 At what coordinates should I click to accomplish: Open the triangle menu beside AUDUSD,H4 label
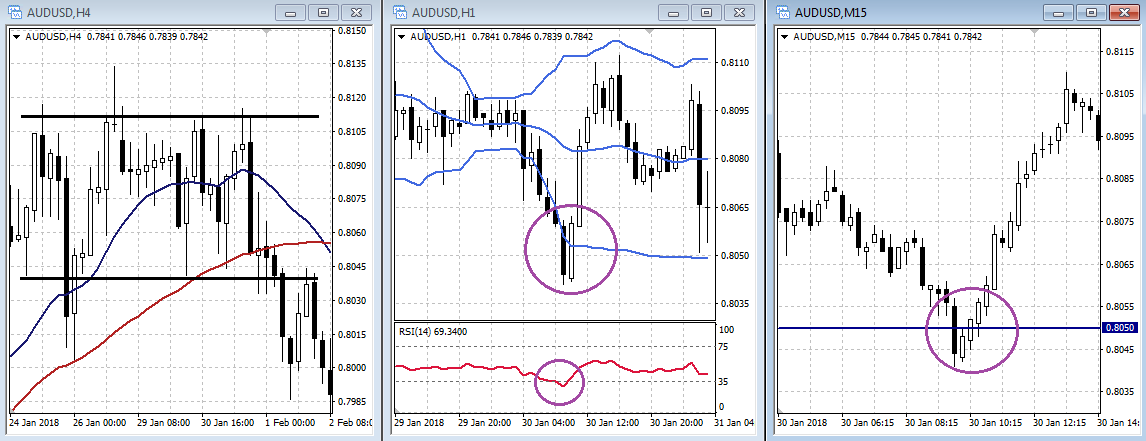tap(16, 37)
